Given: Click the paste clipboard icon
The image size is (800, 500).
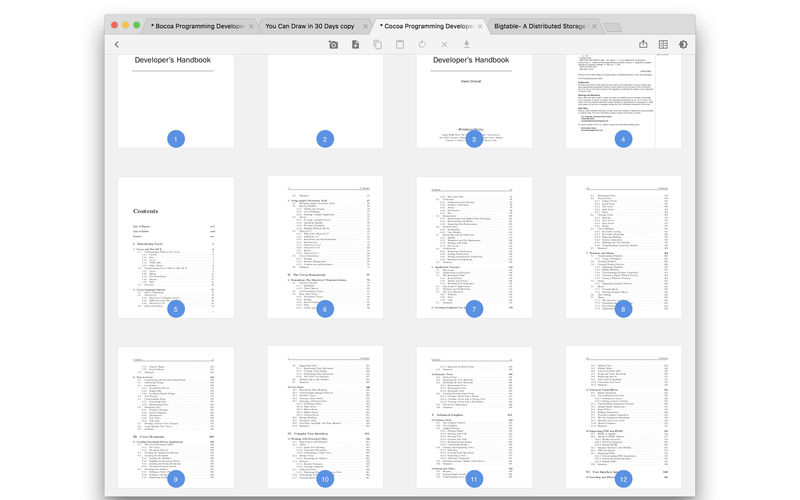Looking at the screenshot, I should tap(400, 44).
